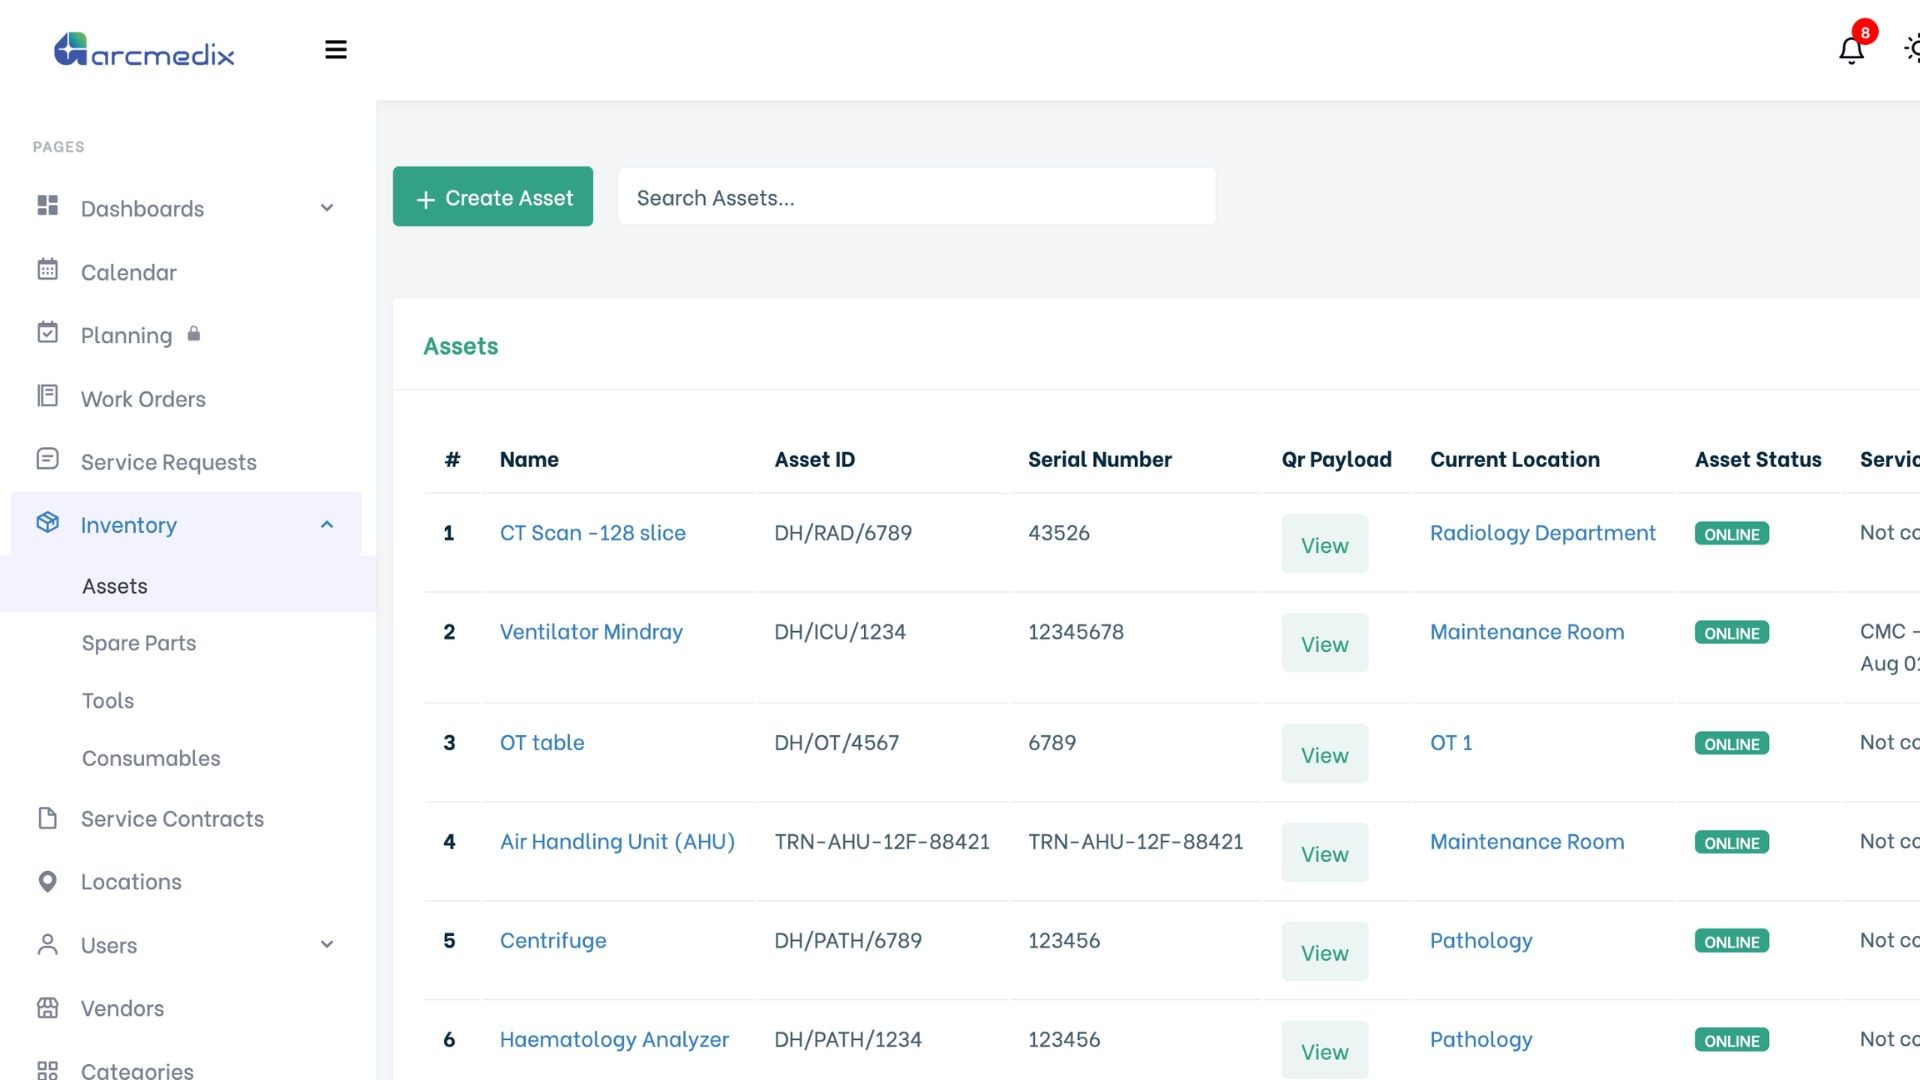Click the arcmedix logo

pyautogui.click(x=144, y=50)
